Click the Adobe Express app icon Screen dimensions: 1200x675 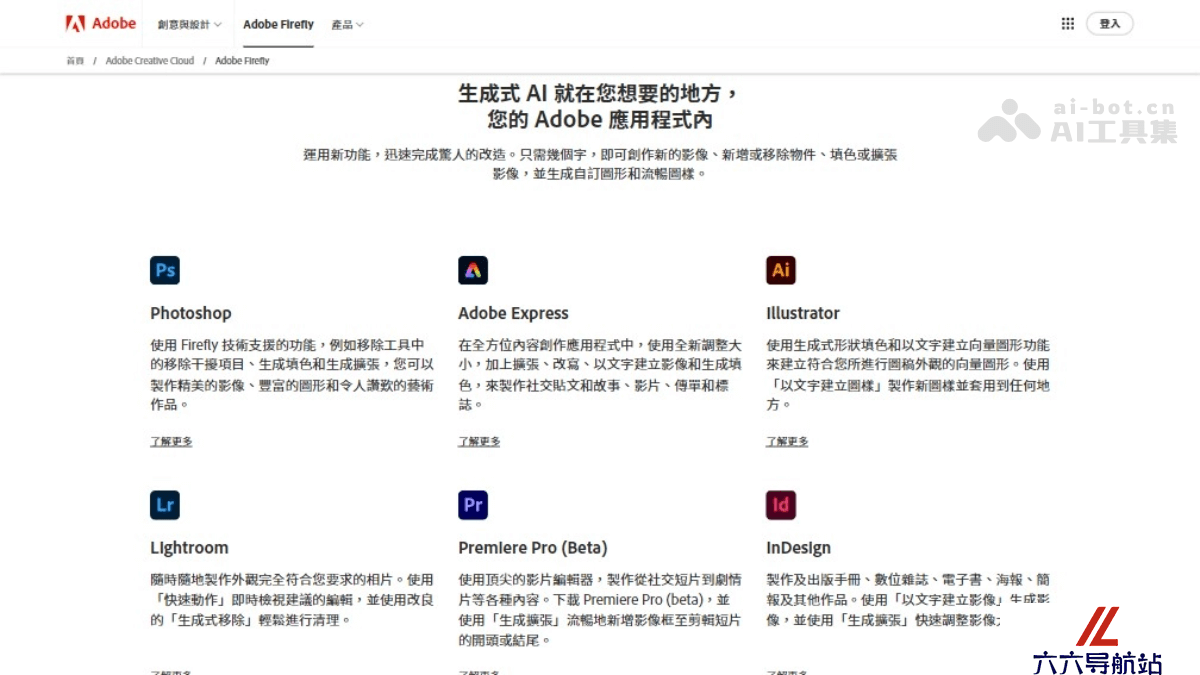click(x=473, y=270)
